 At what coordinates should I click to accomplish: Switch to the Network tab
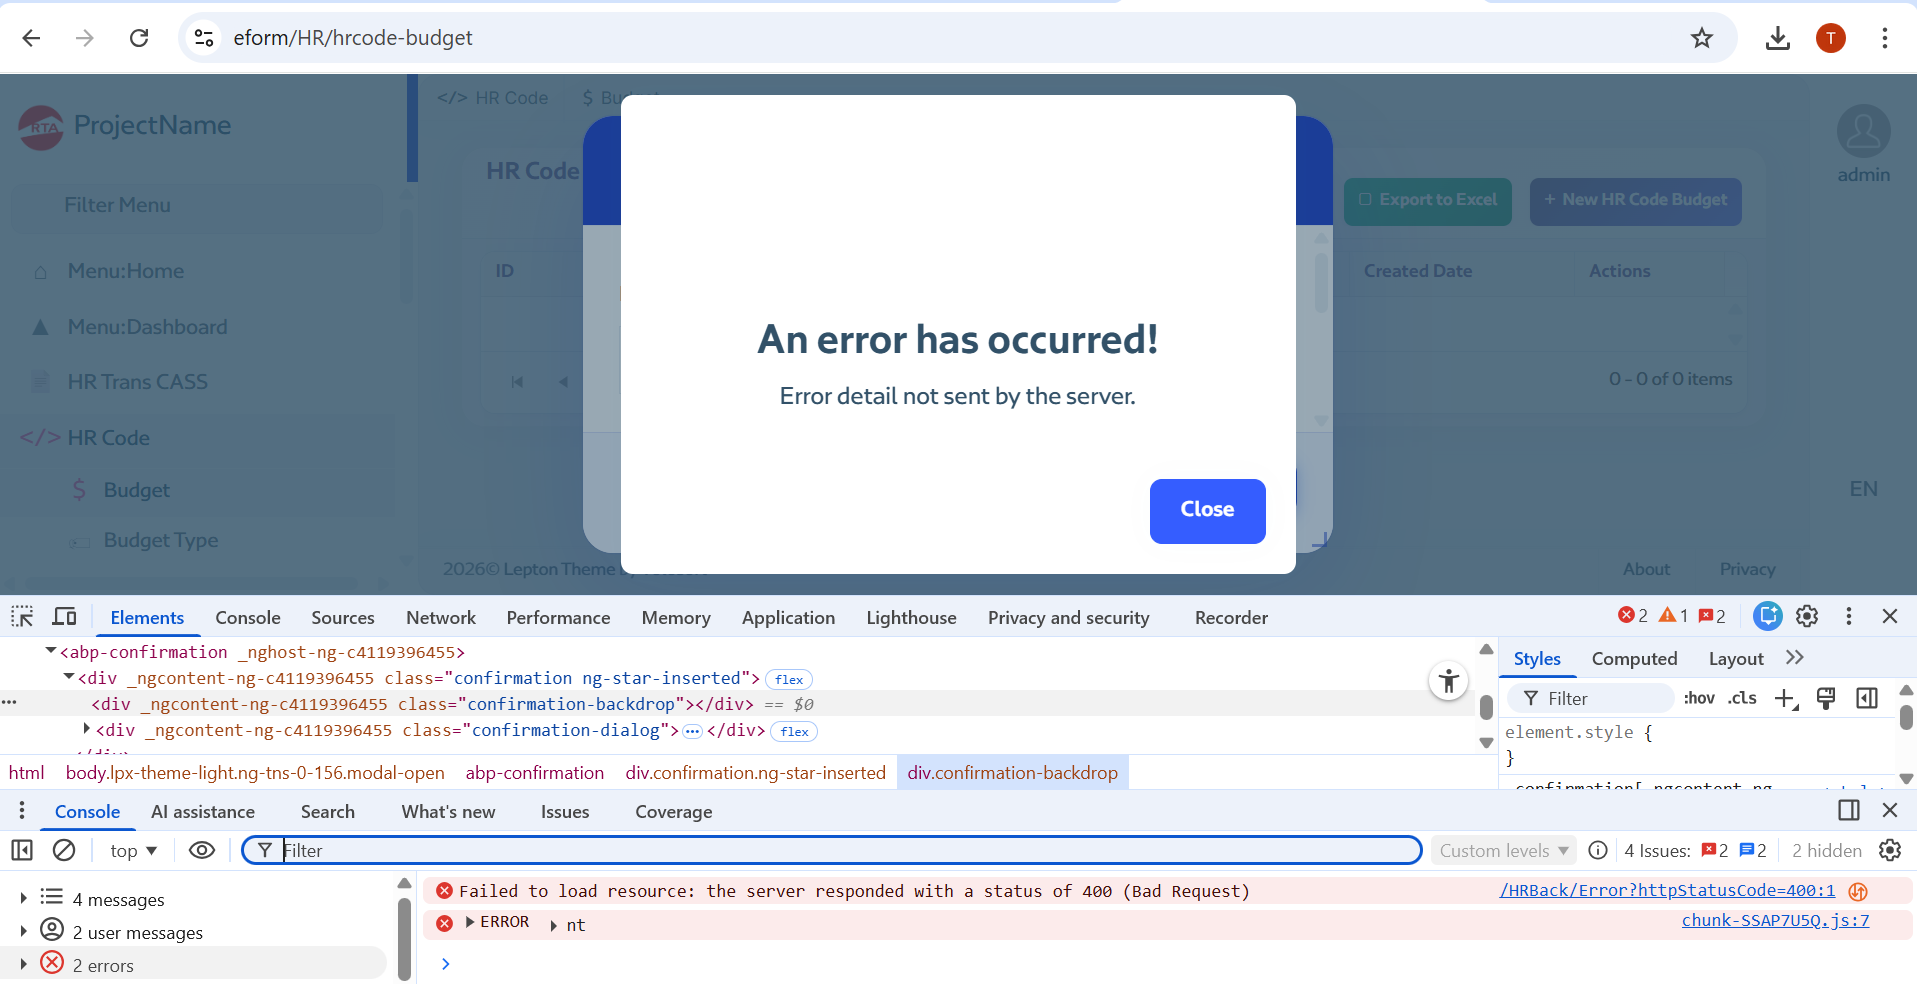point(440,618)
